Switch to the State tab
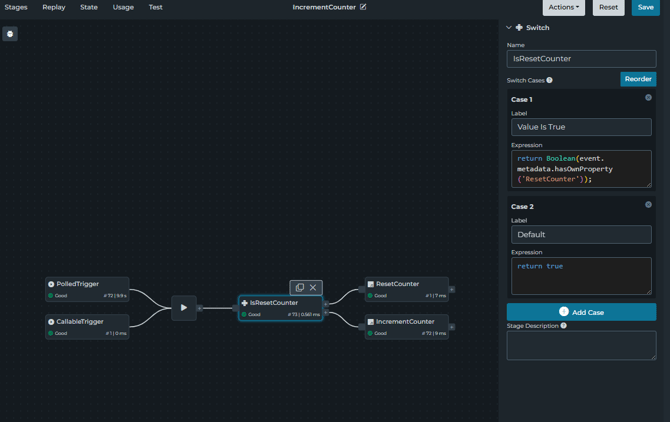The height and width of the screenshot is (422, 670). 89,7
